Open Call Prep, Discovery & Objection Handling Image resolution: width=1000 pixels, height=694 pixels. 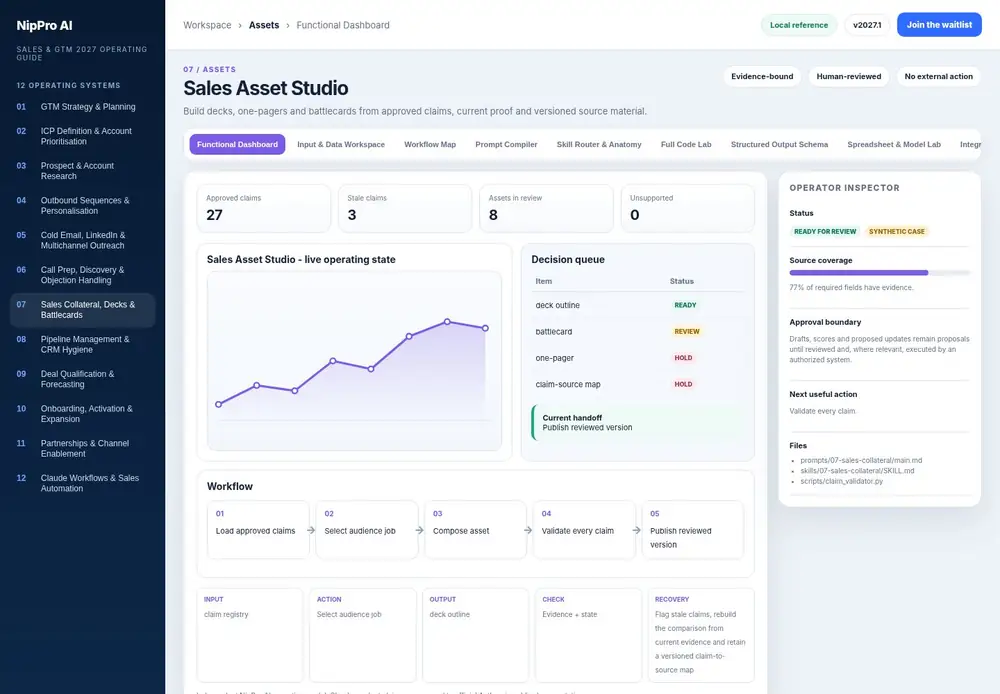coord(82,275)
